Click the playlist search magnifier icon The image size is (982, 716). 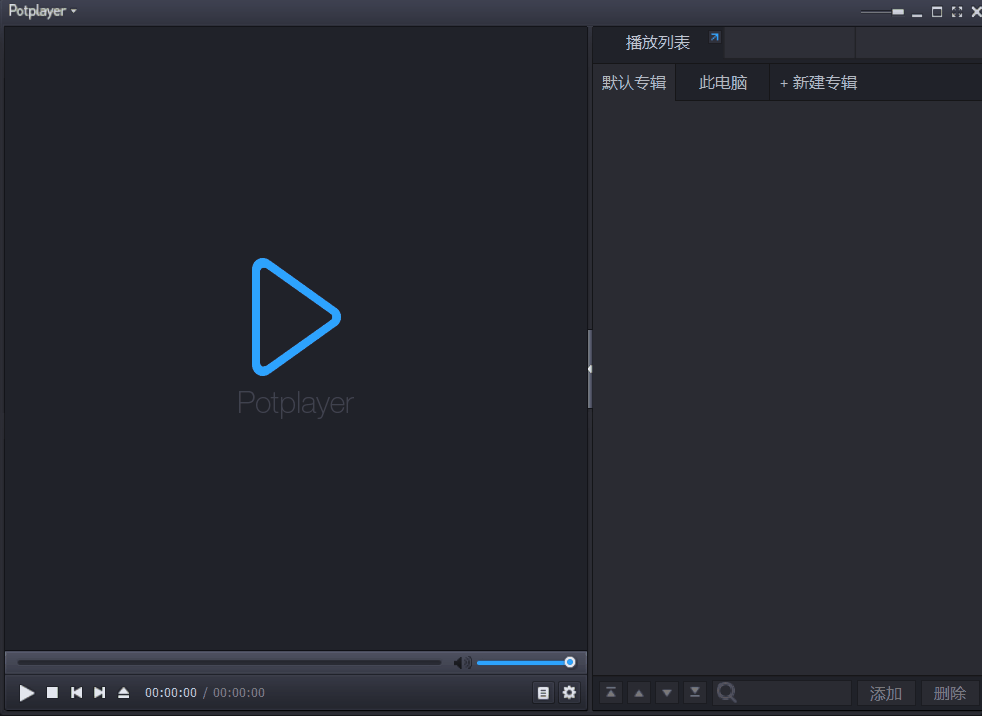[x=726, y=693]
